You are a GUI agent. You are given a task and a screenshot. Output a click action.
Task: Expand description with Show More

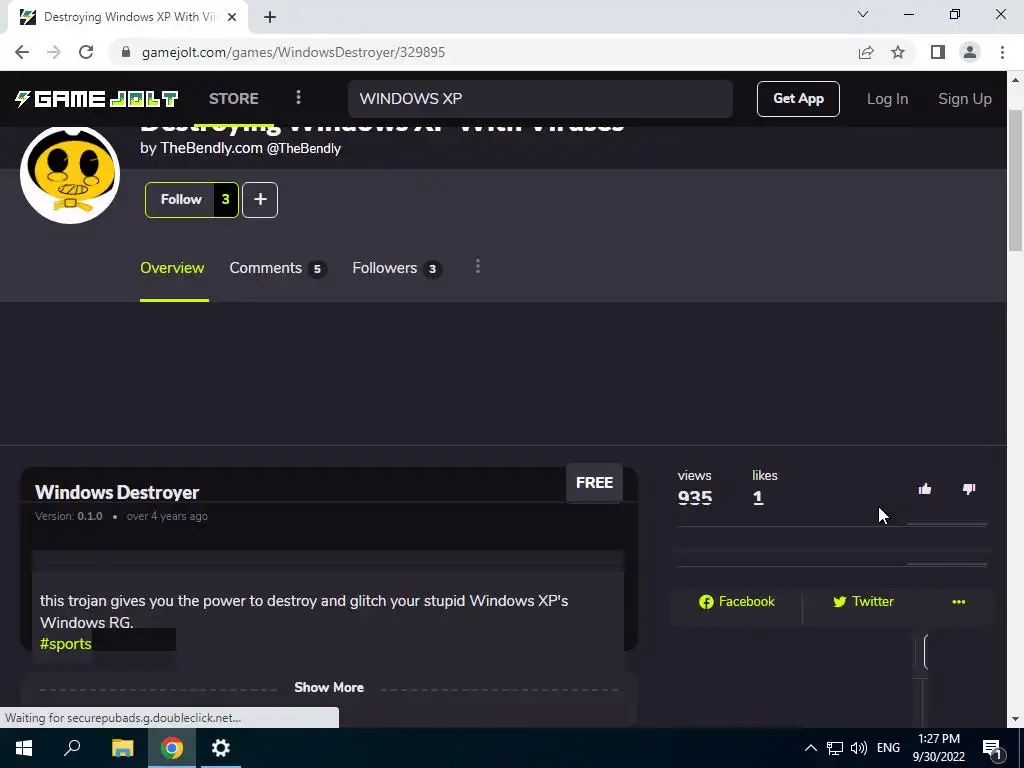(x=329, y=687)
